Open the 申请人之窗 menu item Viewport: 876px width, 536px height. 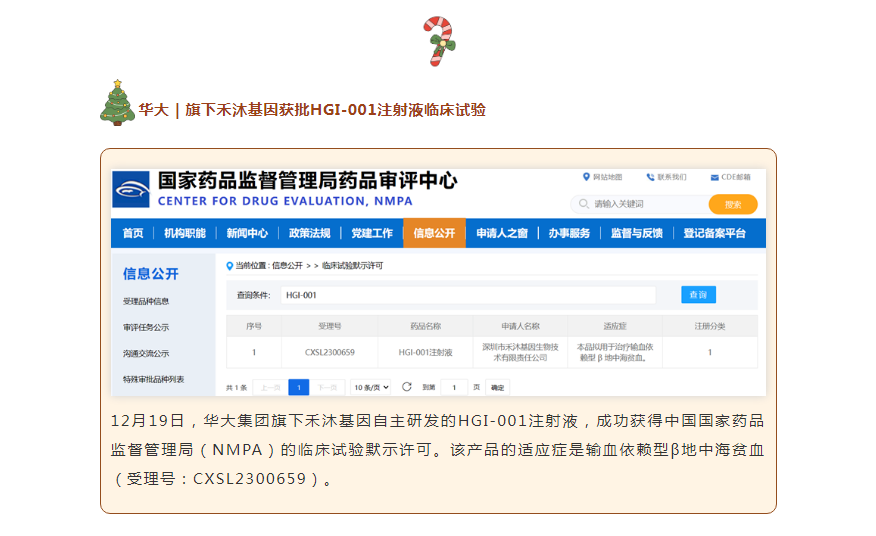[x=502, y=233]
